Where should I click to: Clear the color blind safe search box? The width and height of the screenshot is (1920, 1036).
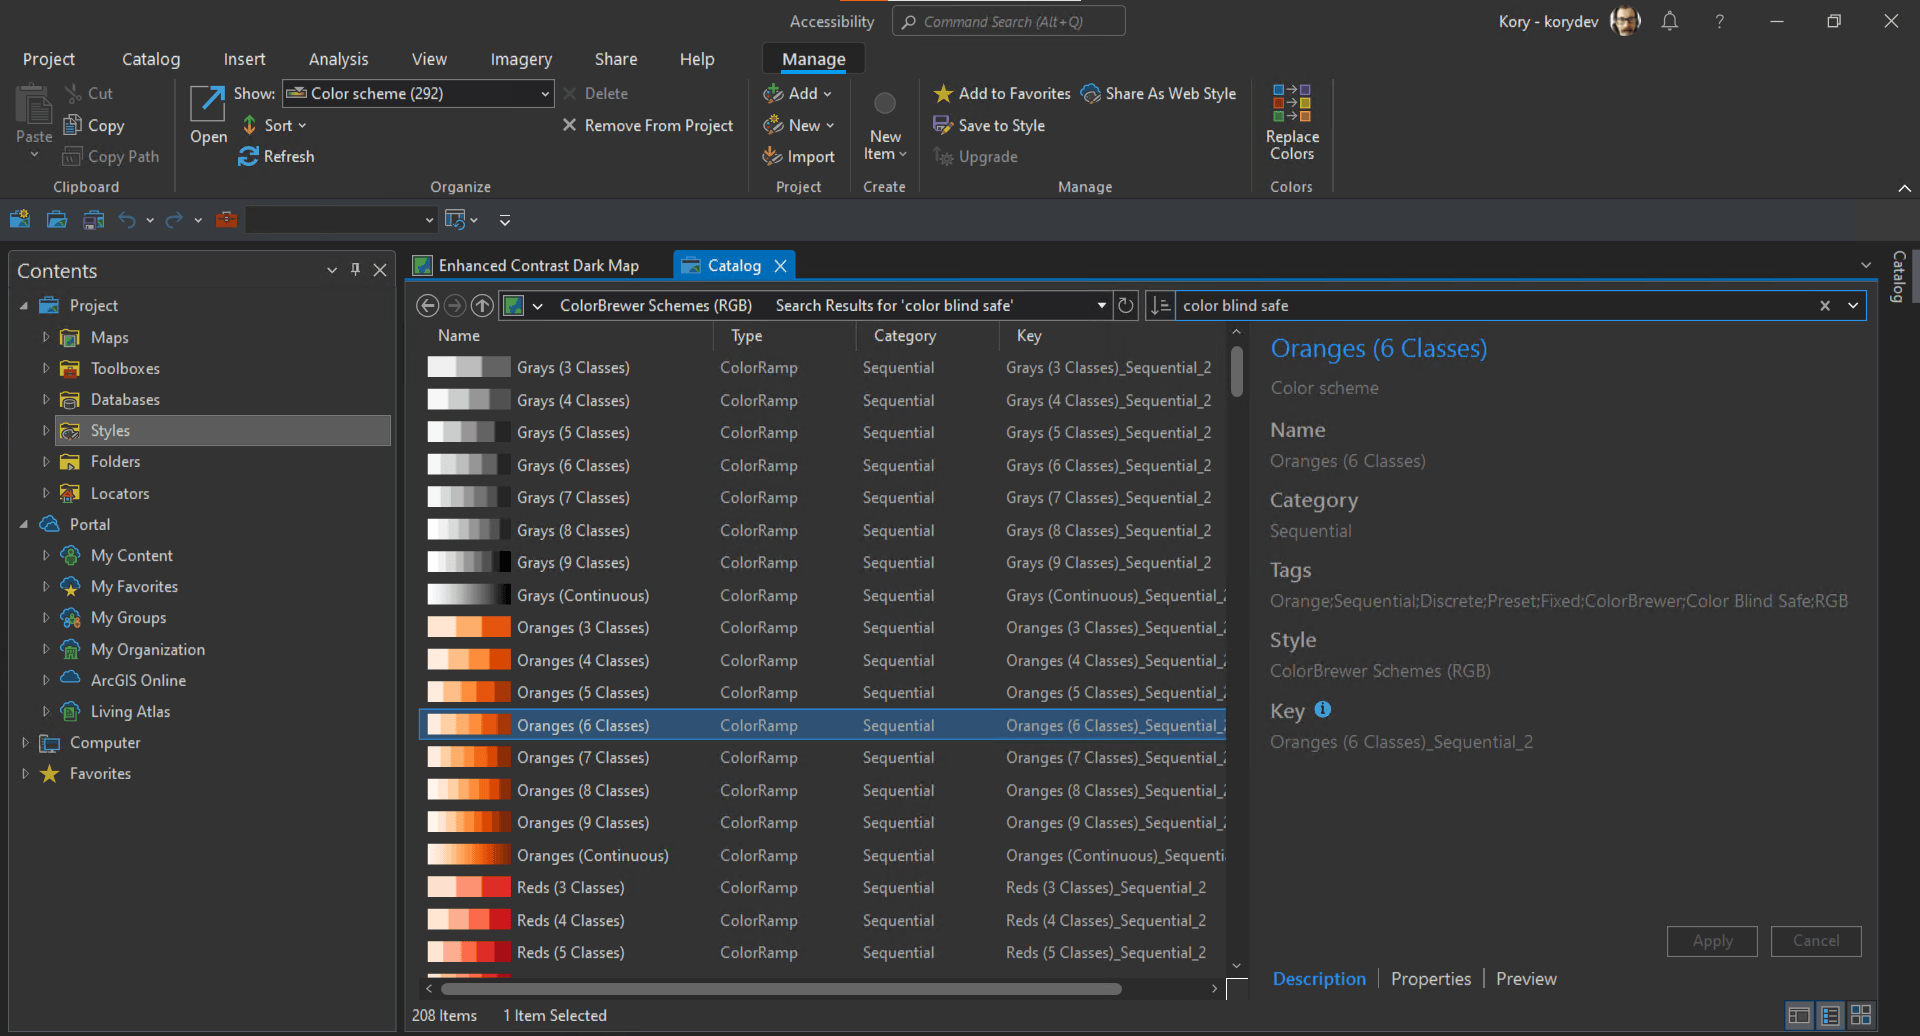[1826, 305]
